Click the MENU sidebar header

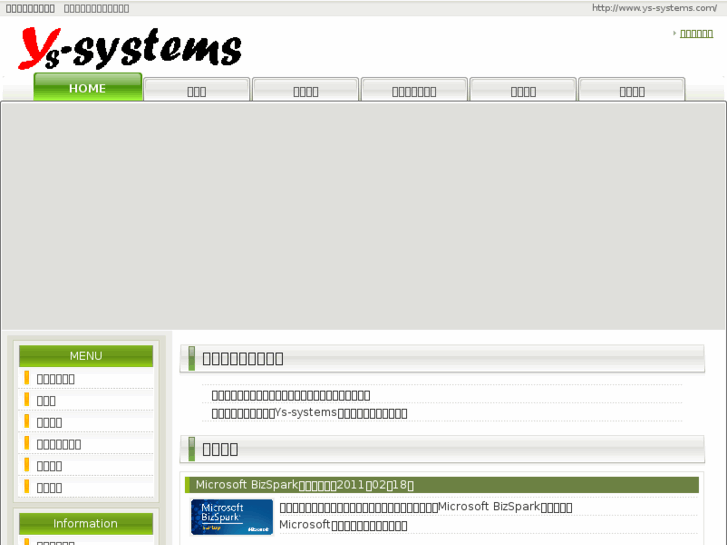(x=86, y=356)
